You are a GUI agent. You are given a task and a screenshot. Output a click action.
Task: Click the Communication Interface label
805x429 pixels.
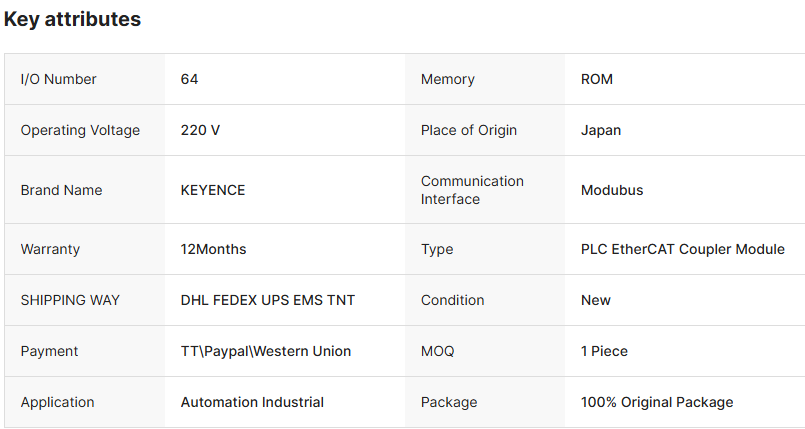[472, 190]
